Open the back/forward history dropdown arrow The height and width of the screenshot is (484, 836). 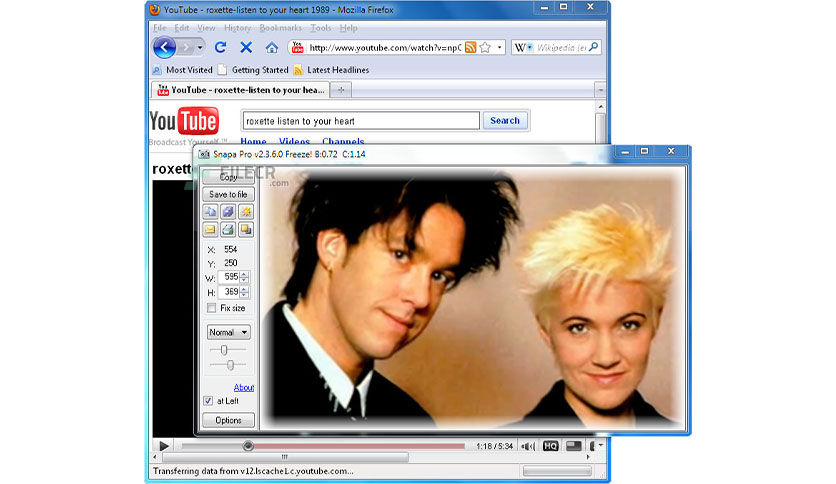[200, 47]
